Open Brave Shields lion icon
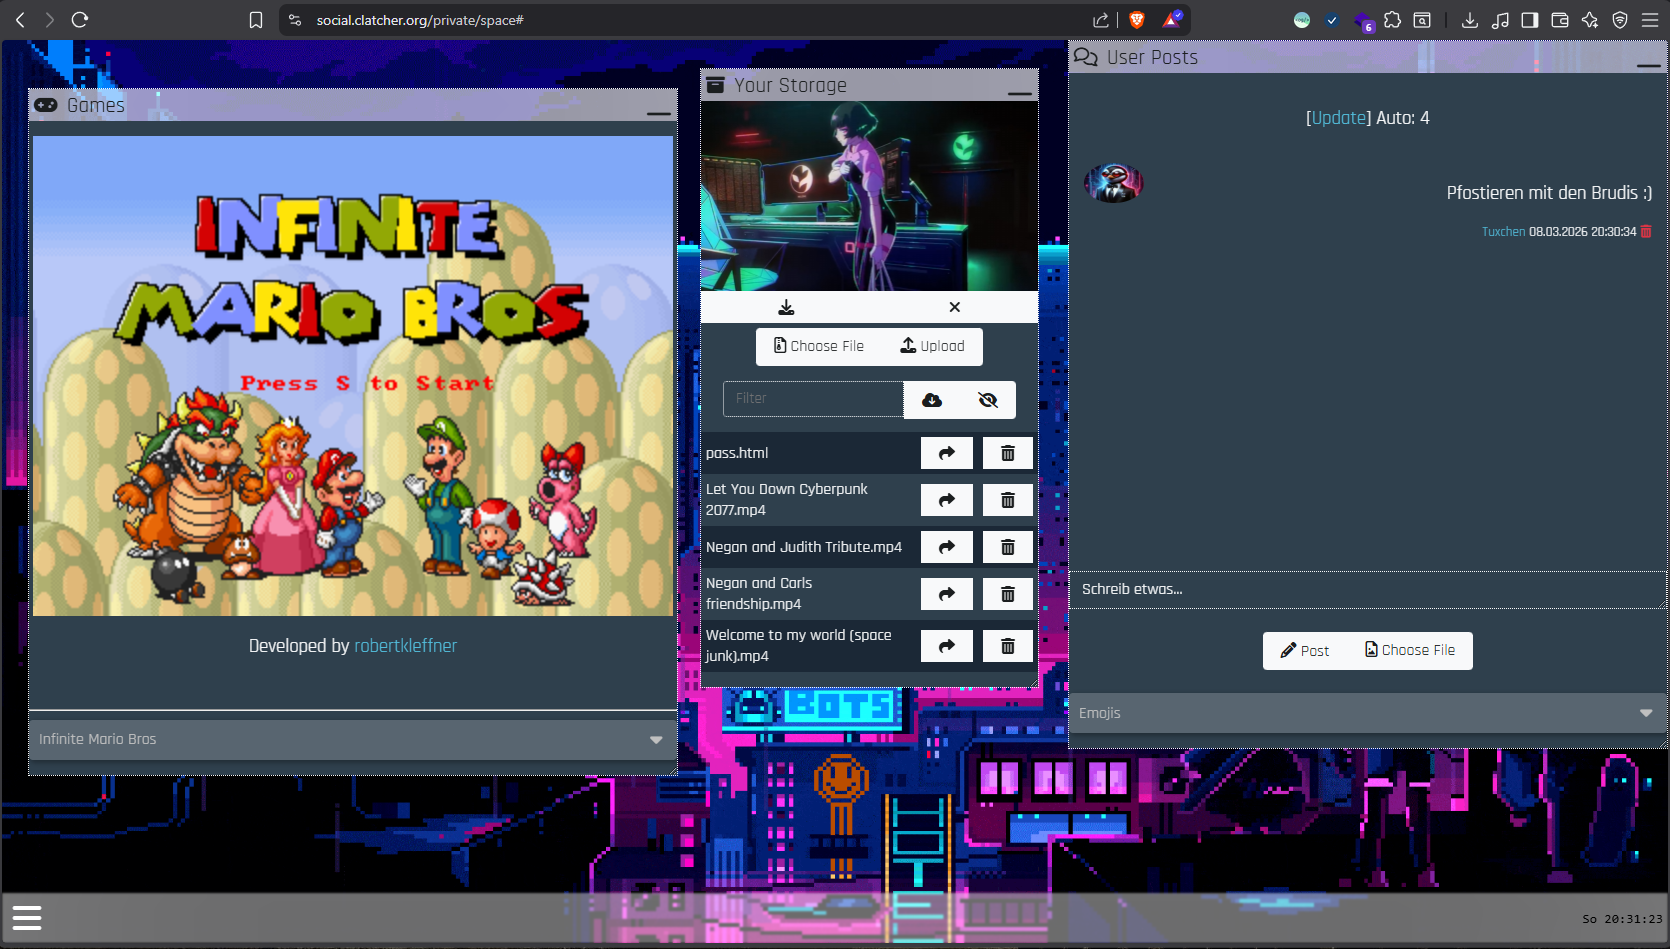This screenshot has width=1670, height=949. 1137,20
